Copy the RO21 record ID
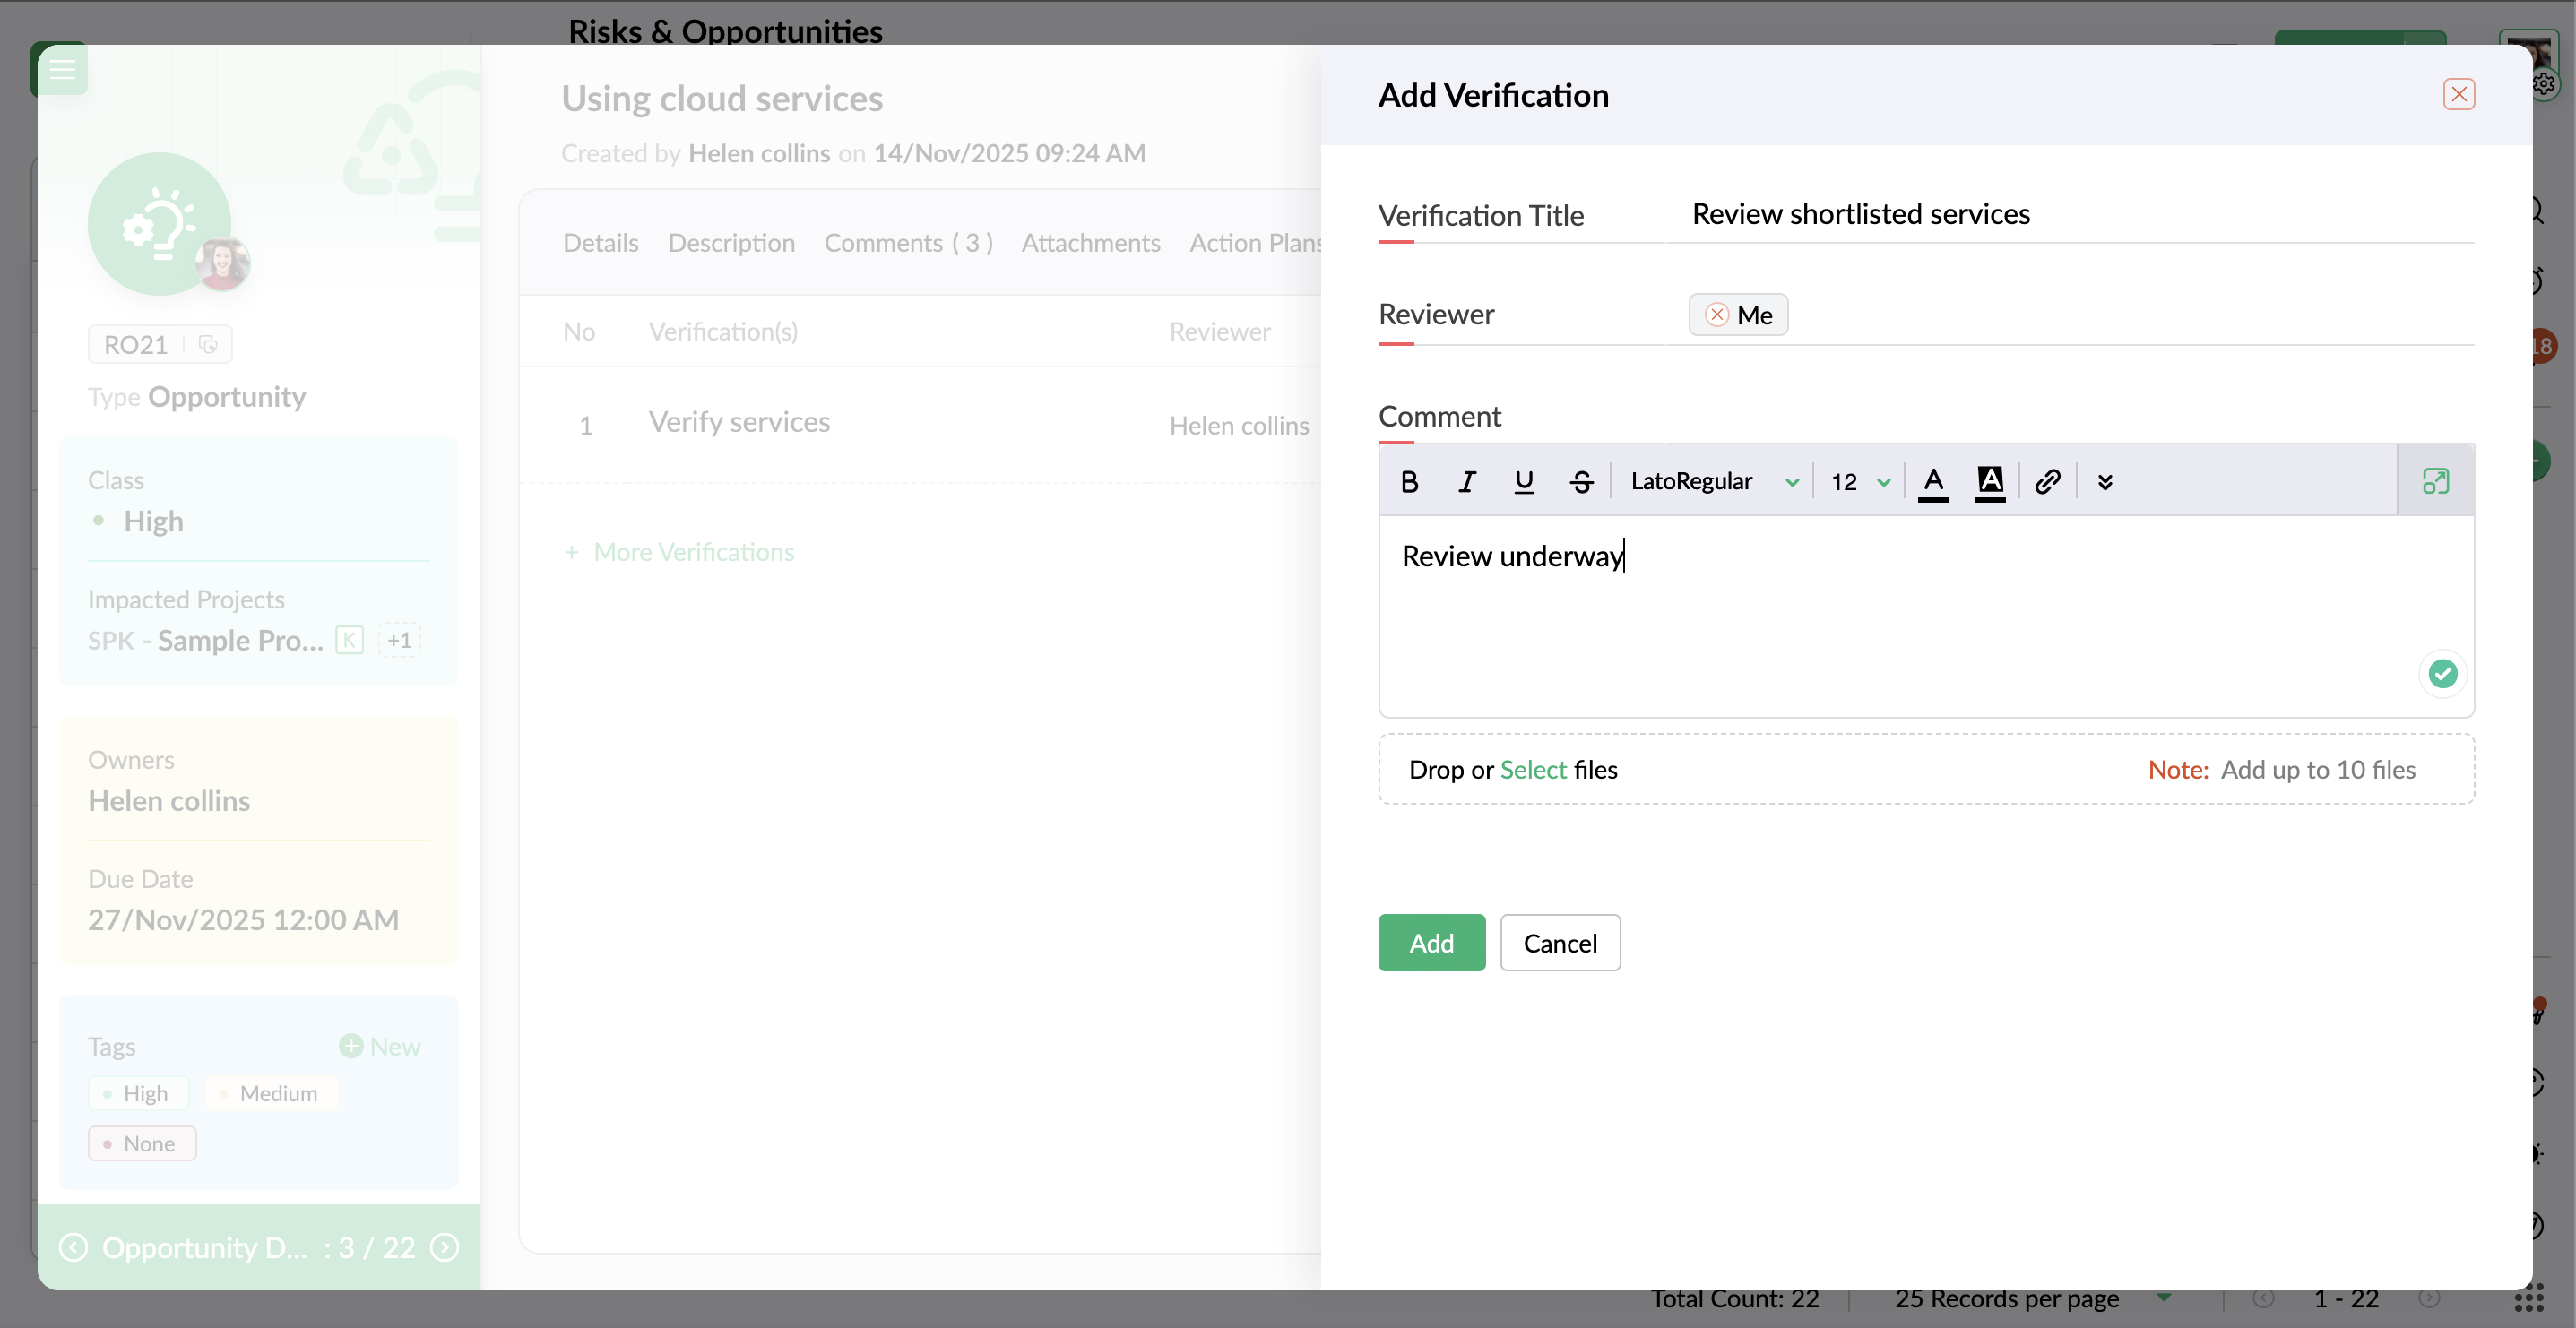The width and height of the screenshot is (2576, 1328). click(208, 344)
